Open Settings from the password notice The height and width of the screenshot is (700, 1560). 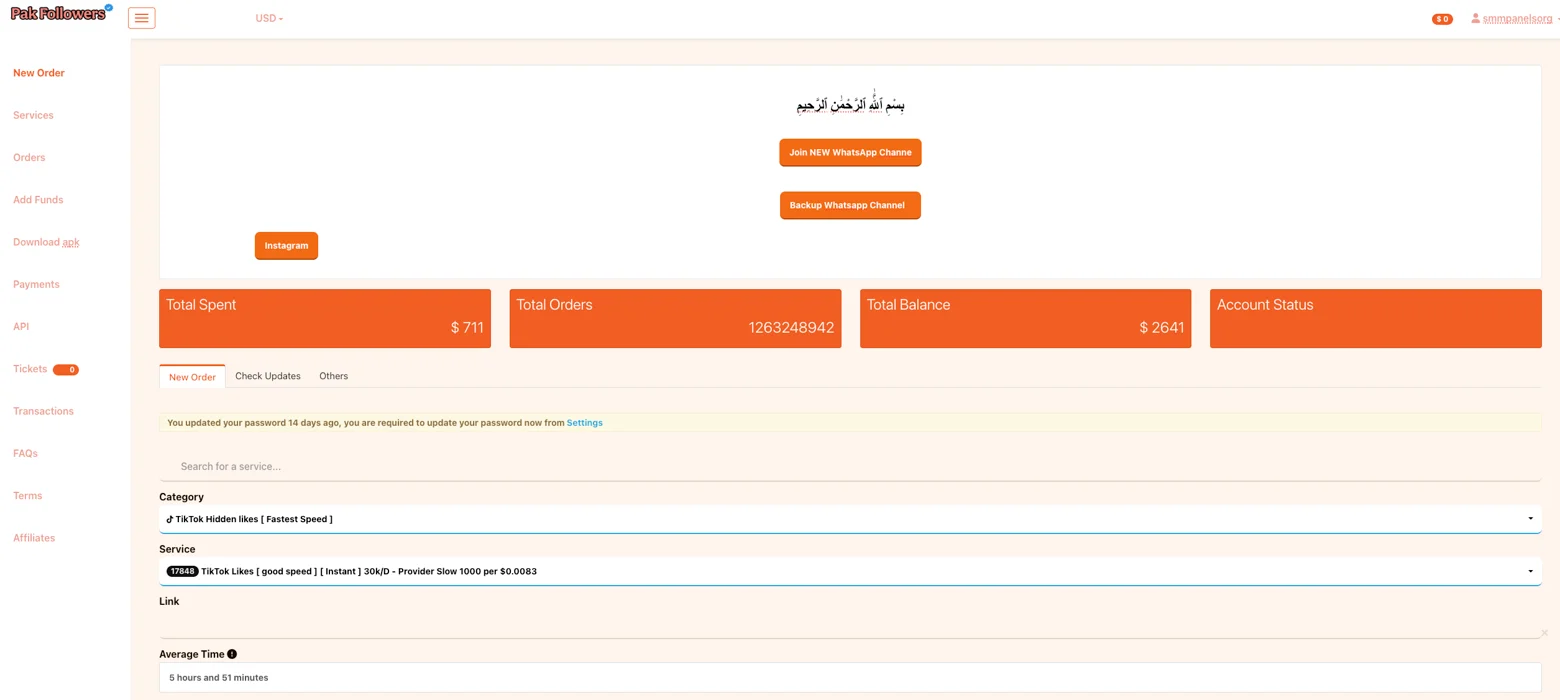click(x=584, y=422)
